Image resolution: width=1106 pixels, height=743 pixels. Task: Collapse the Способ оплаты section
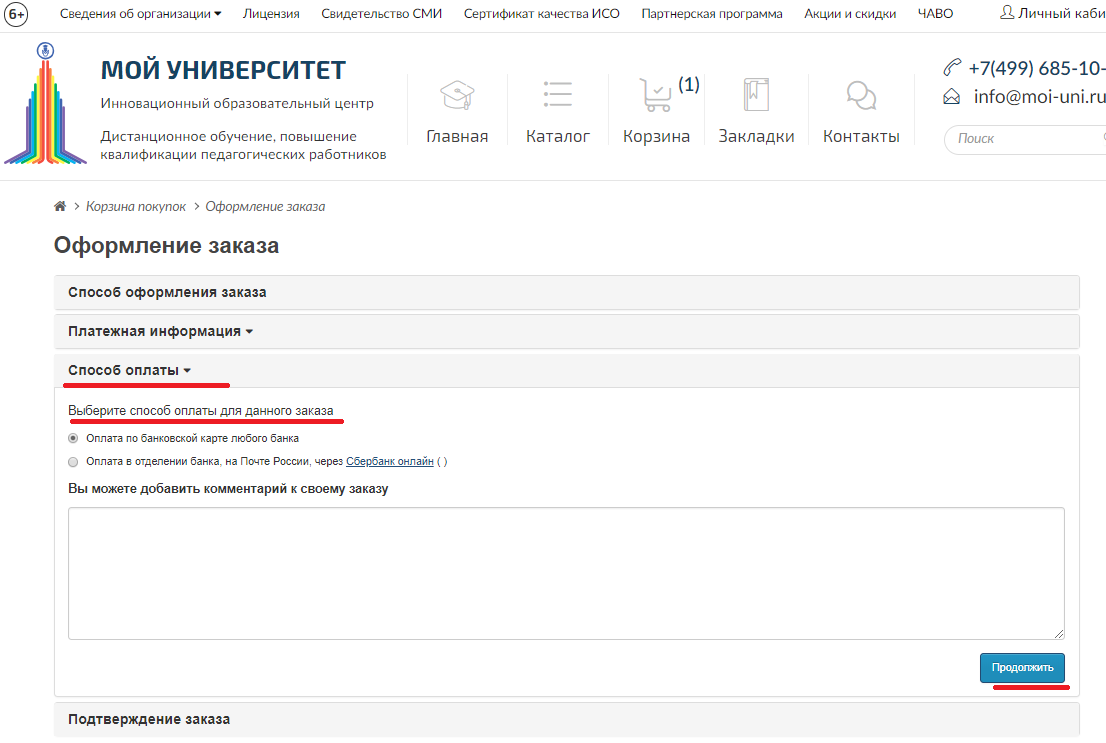[x=129, y=370]
